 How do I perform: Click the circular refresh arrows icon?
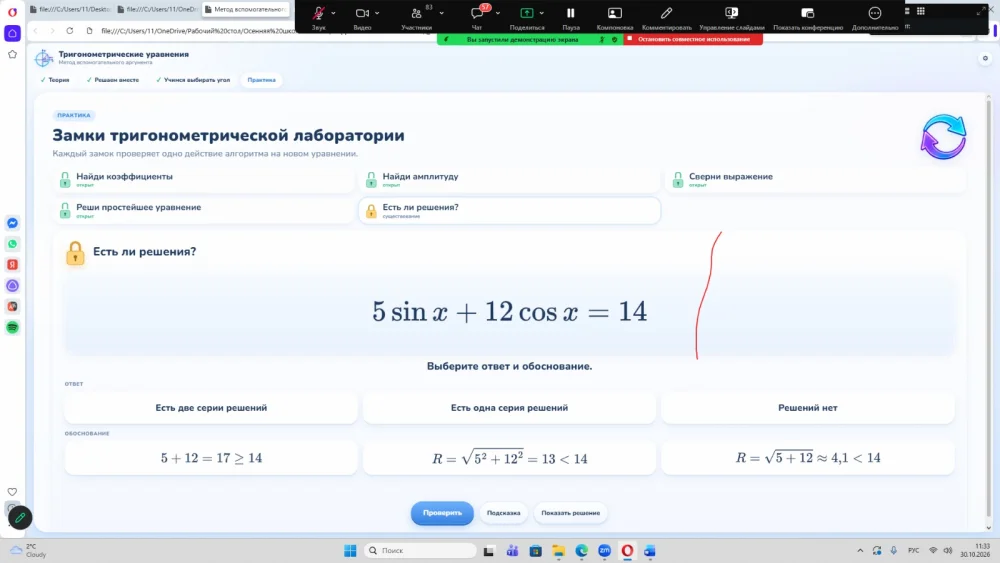943,136
